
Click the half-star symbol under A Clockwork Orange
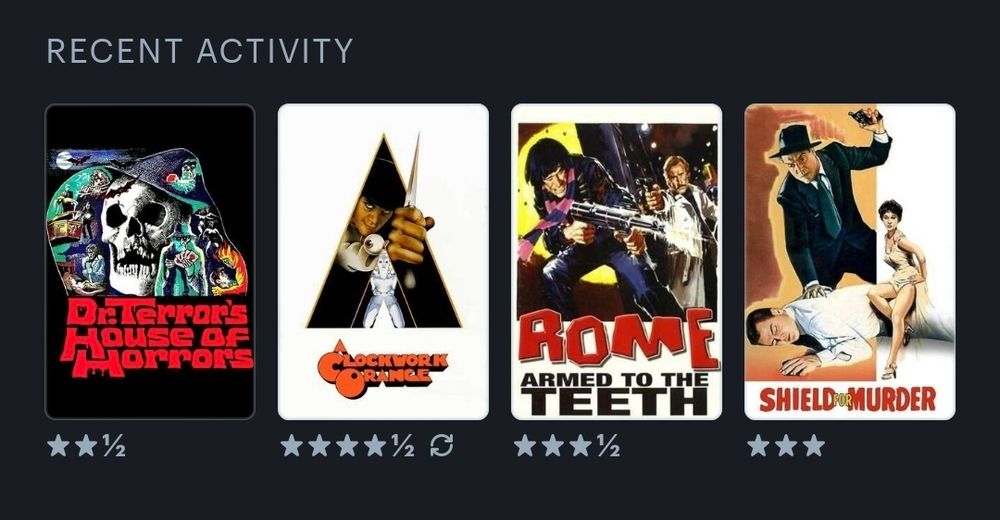click(x=403, y=445)
